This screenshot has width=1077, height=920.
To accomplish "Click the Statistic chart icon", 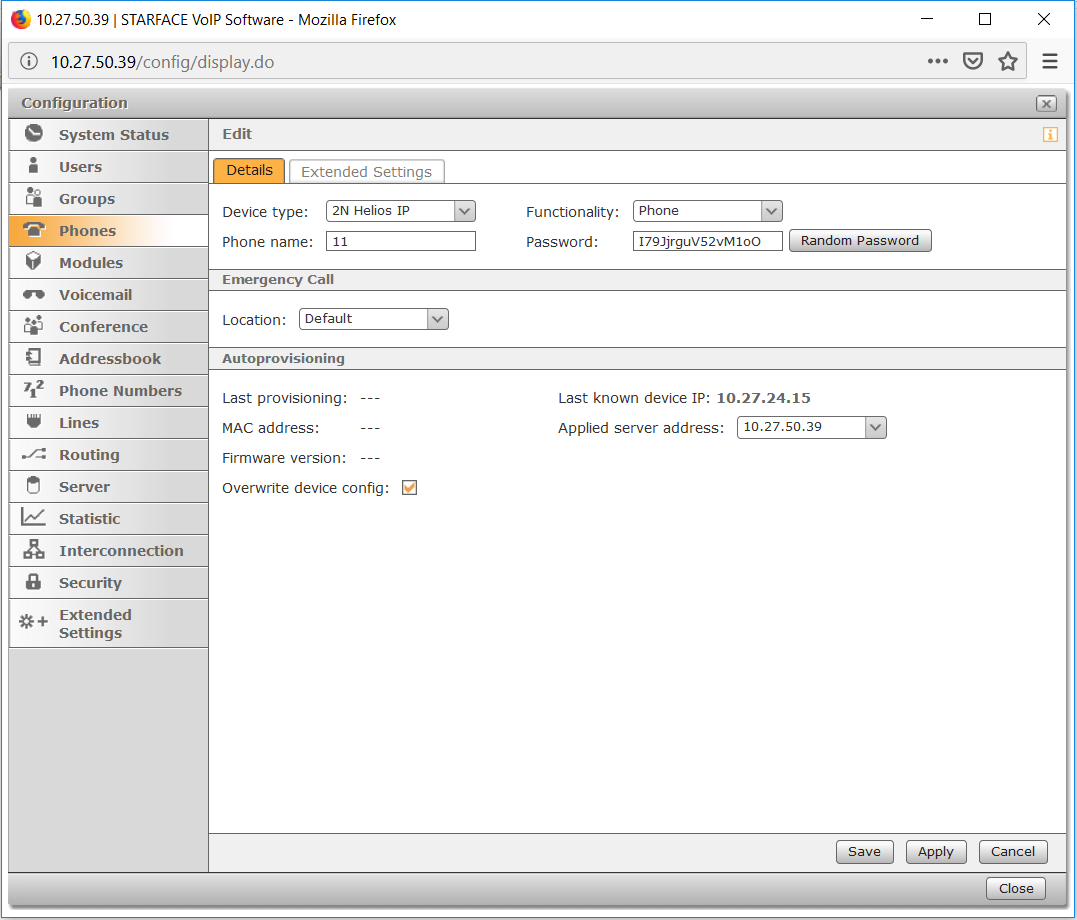I will (34, 518).
